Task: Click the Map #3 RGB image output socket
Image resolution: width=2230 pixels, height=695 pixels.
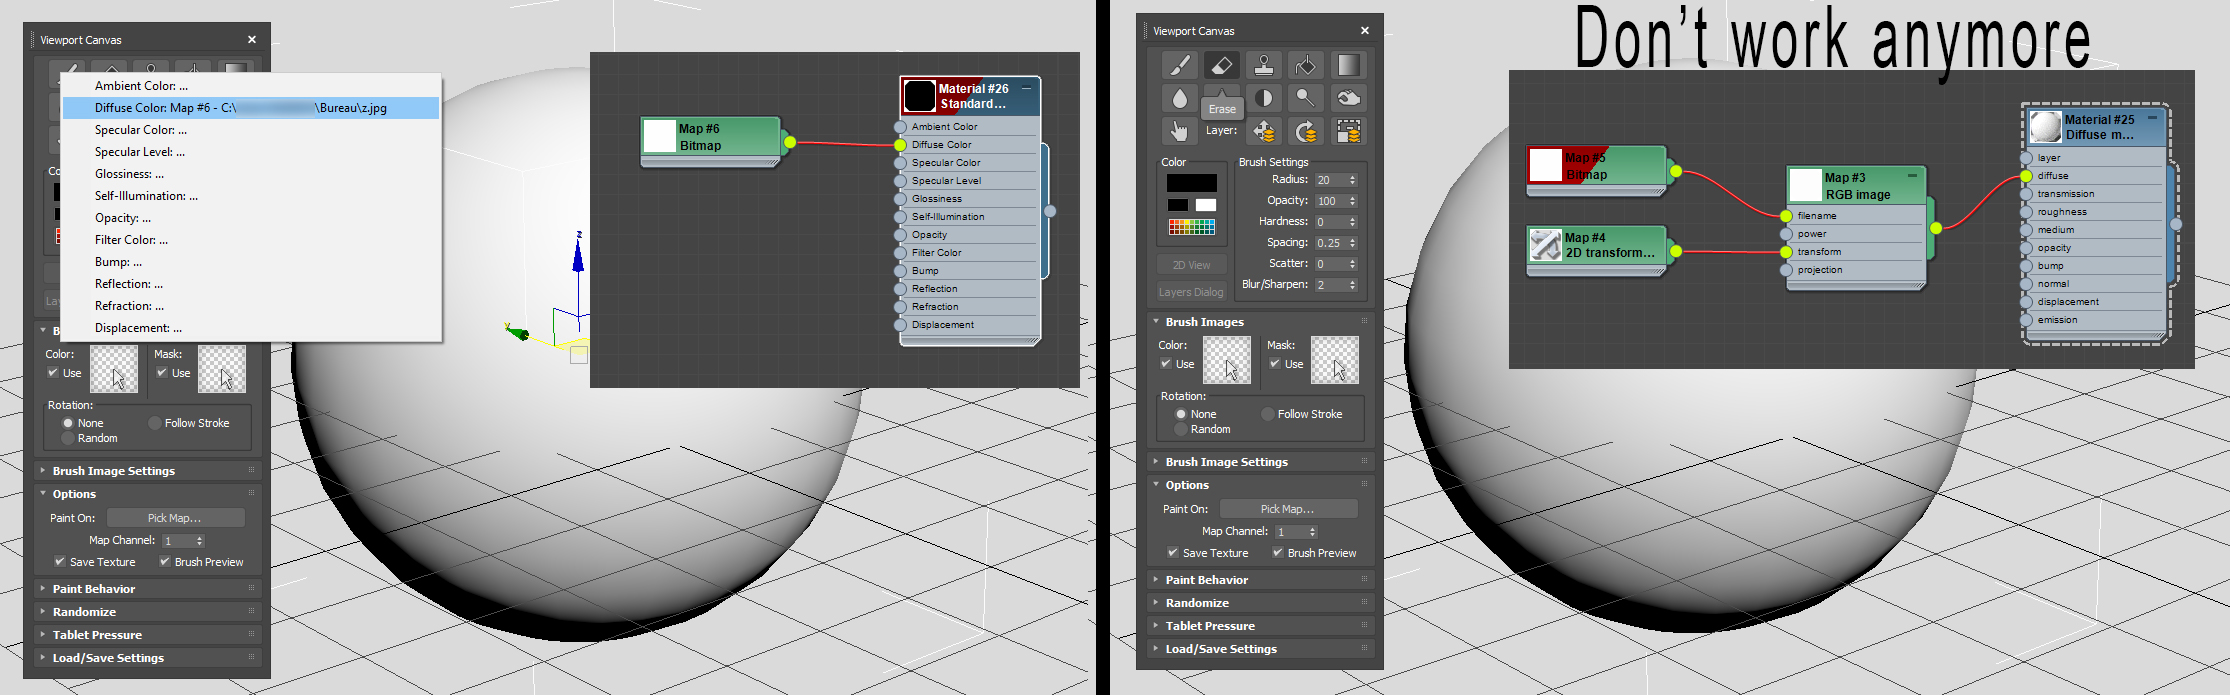Action: [1936, 228]
